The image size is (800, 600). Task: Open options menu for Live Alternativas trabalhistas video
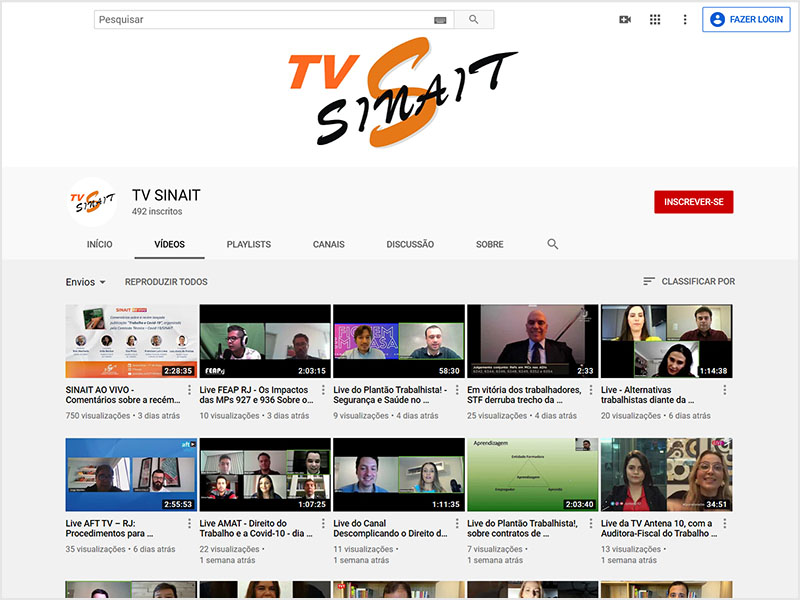click(724, 390)
